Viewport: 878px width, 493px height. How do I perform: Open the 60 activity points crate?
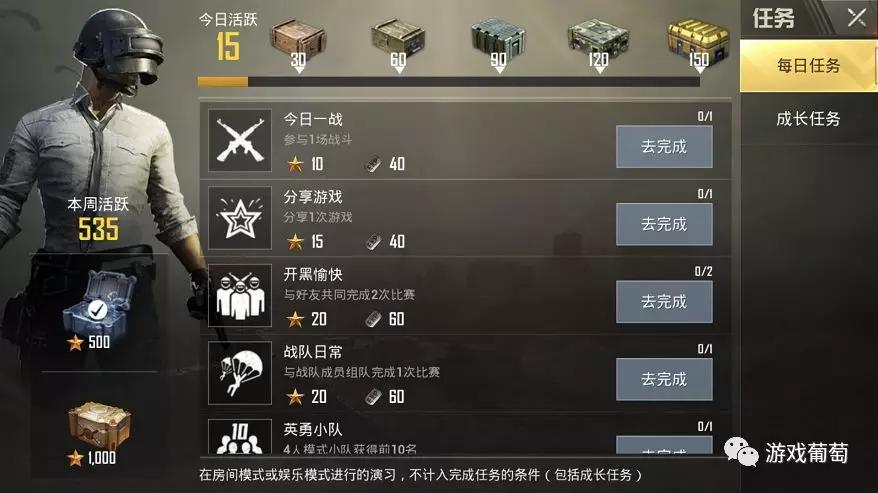click(x=398, y=40)
